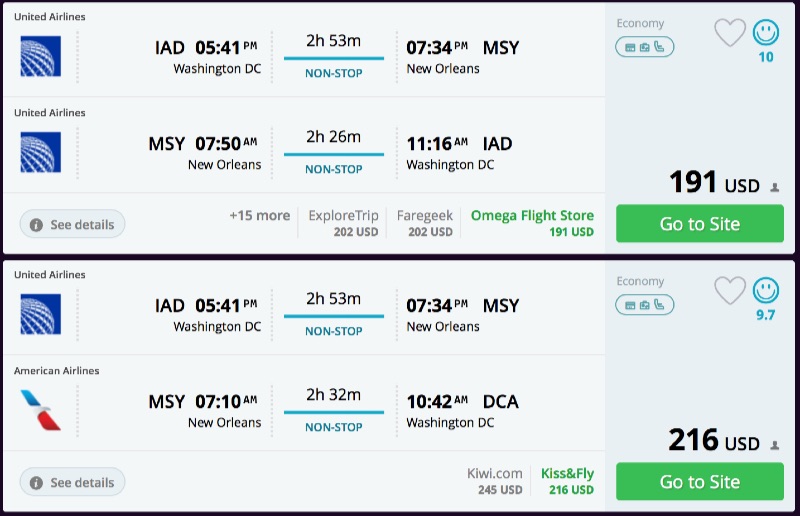Click the smiley rating 9.7 icon
The height and width of the screenshot is (516, 800).
click(766, 291)
